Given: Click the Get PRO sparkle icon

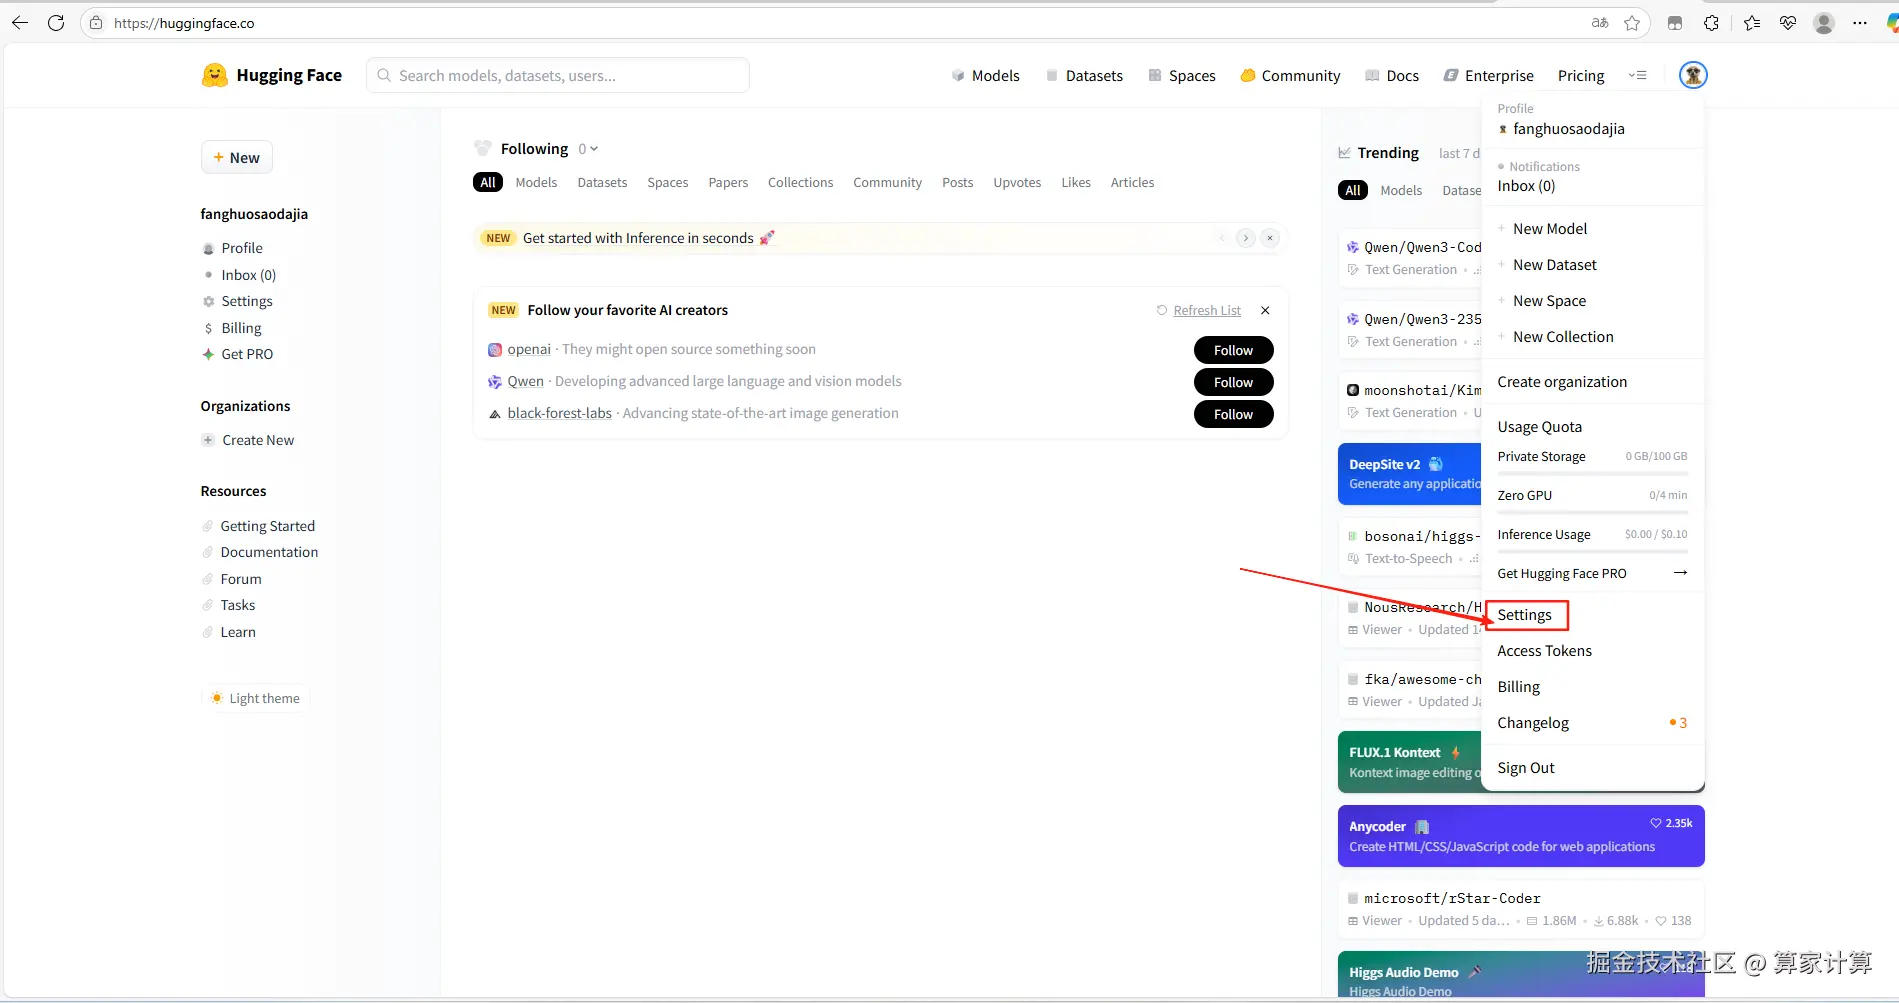Looking at the screenshot, I should coord(208,354).
